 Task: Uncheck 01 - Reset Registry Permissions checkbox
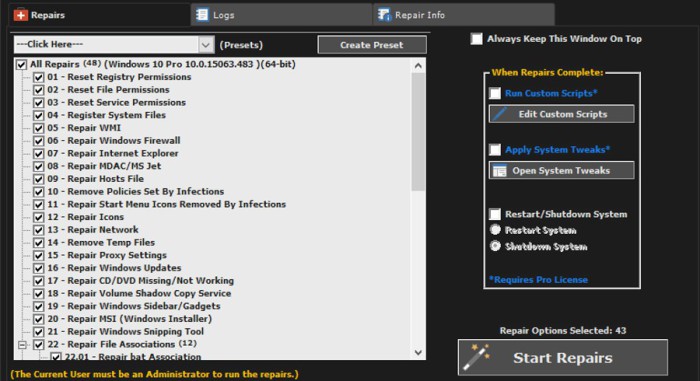point(39,77)
